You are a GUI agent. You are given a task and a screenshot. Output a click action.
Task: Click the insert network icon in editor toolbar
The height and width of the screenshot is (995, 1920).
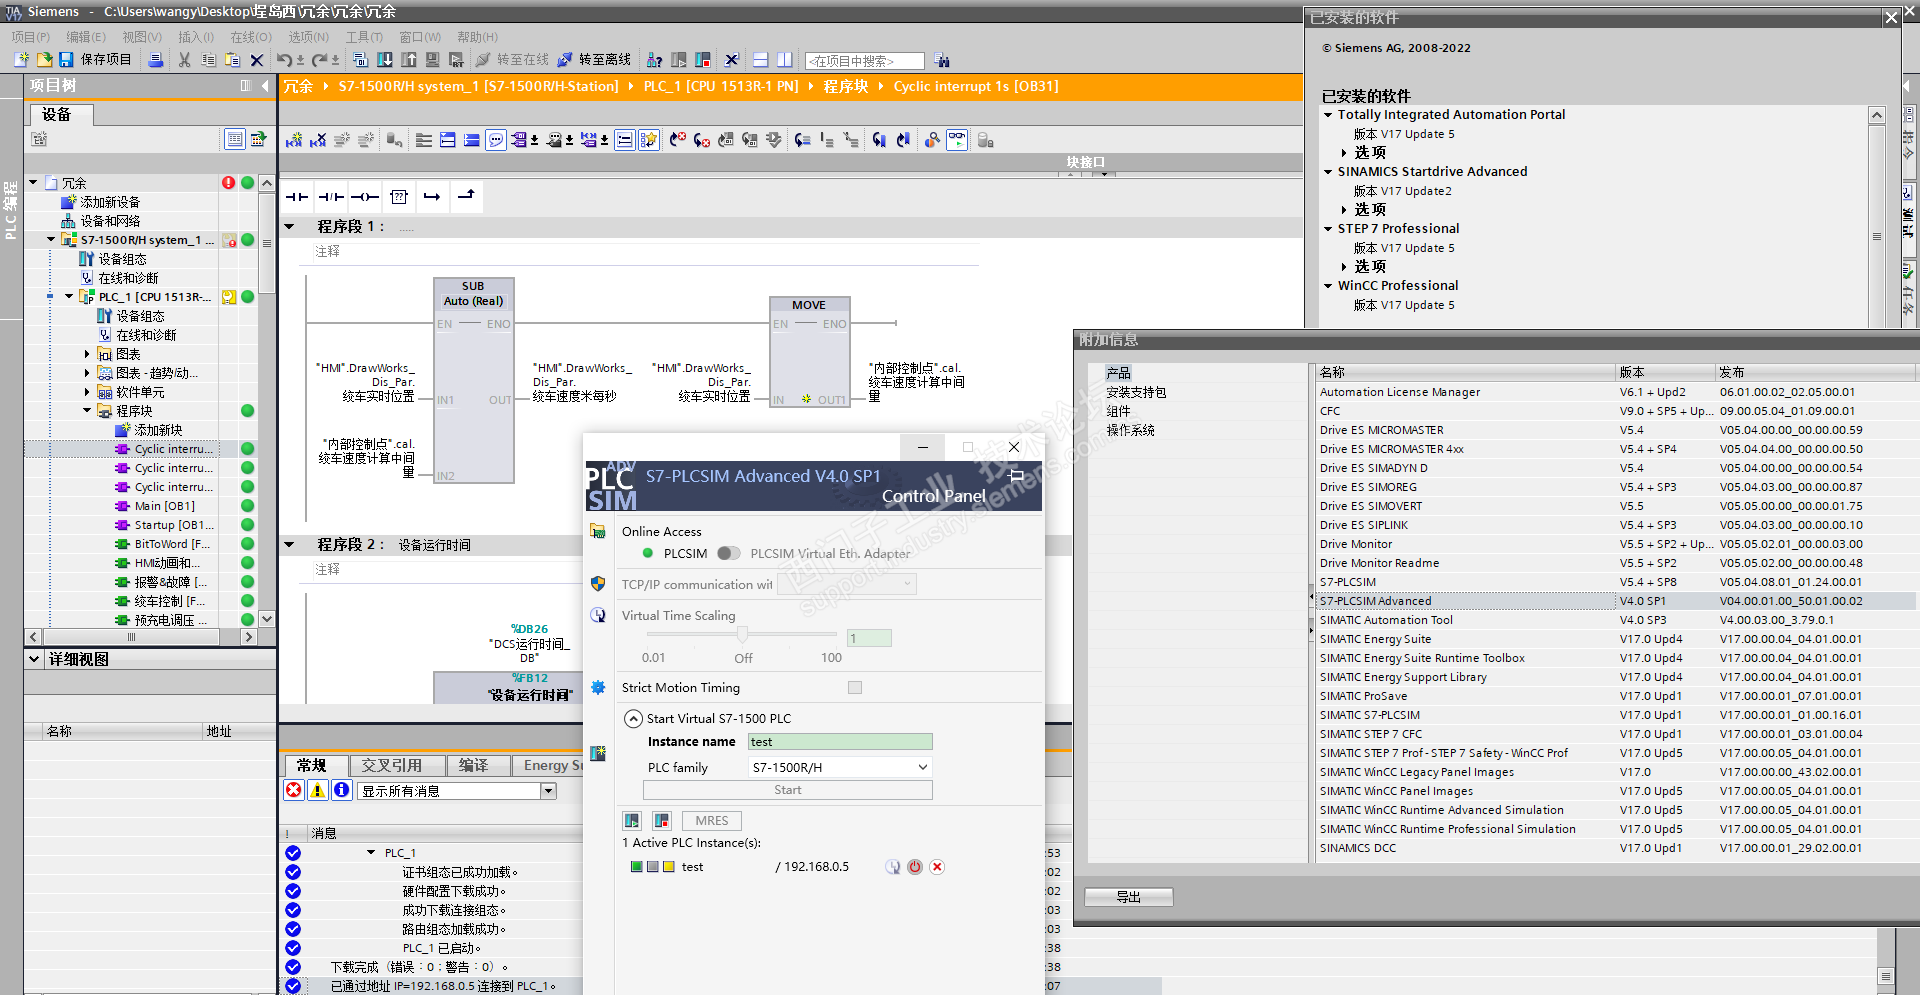pyautogui.click(x=294, y=140)
